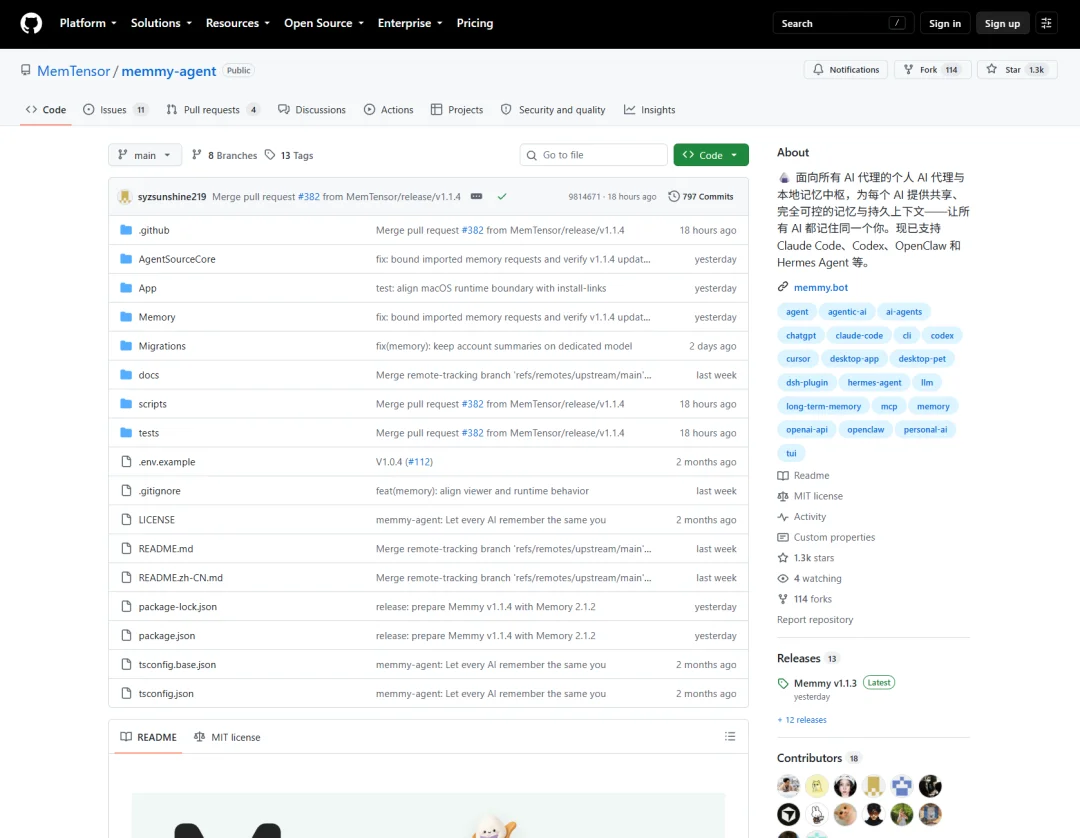Image resolution: width=1080 pixels, height=838 pixels.
Task: Click Pricing in the header
Action: [475, 23]
